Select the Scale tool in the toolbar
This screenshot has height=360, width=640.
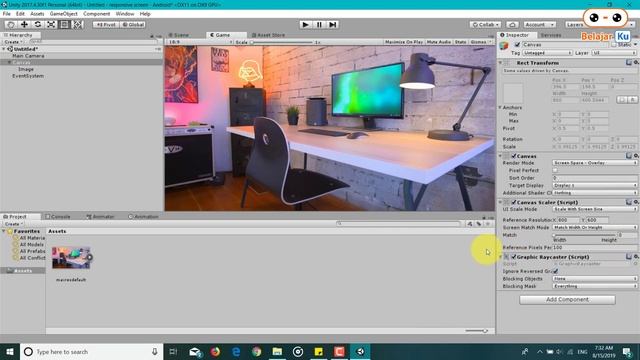click(x=51, y=24)
